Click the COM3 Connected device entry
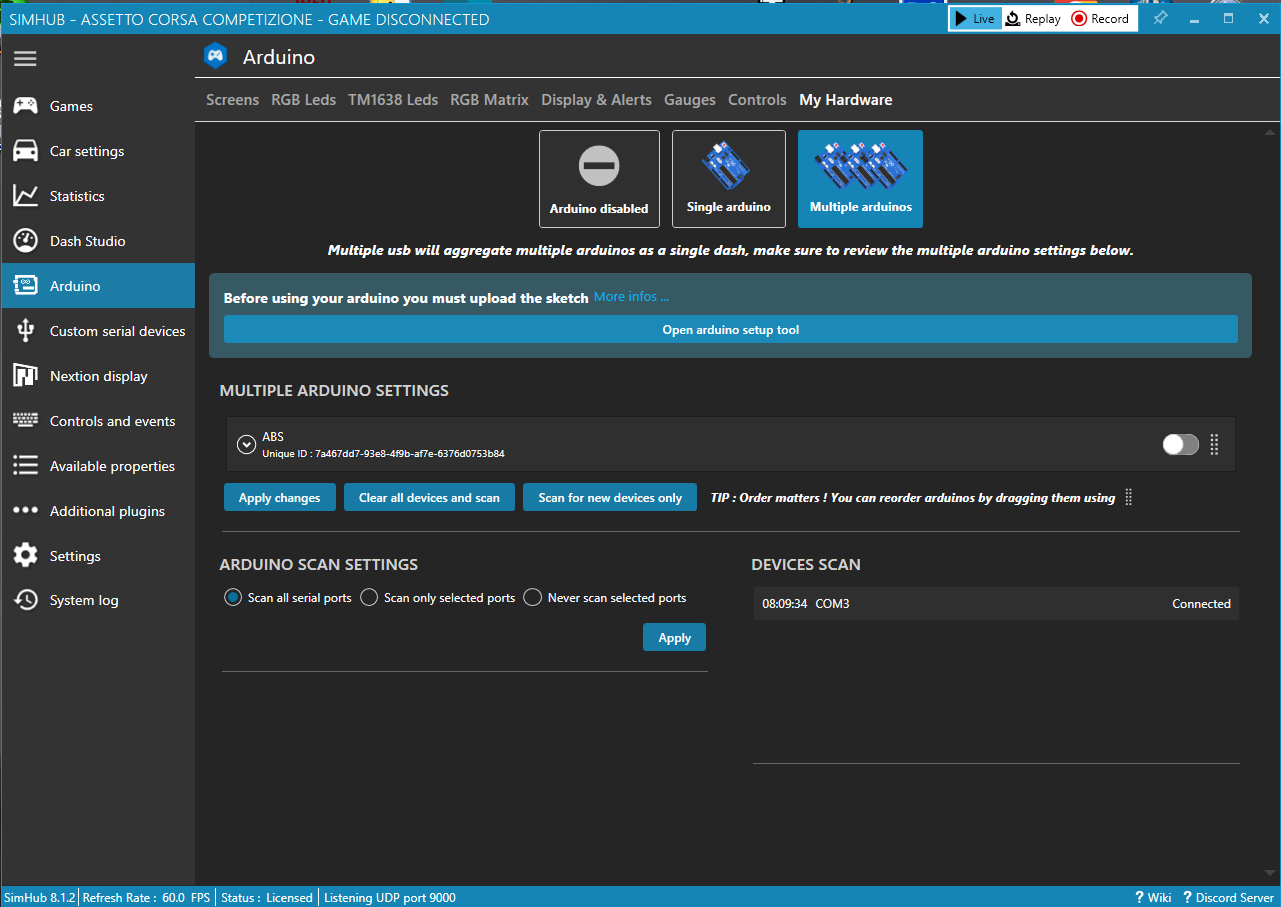The image size is (1281, 907). click(x=995, y=603)
